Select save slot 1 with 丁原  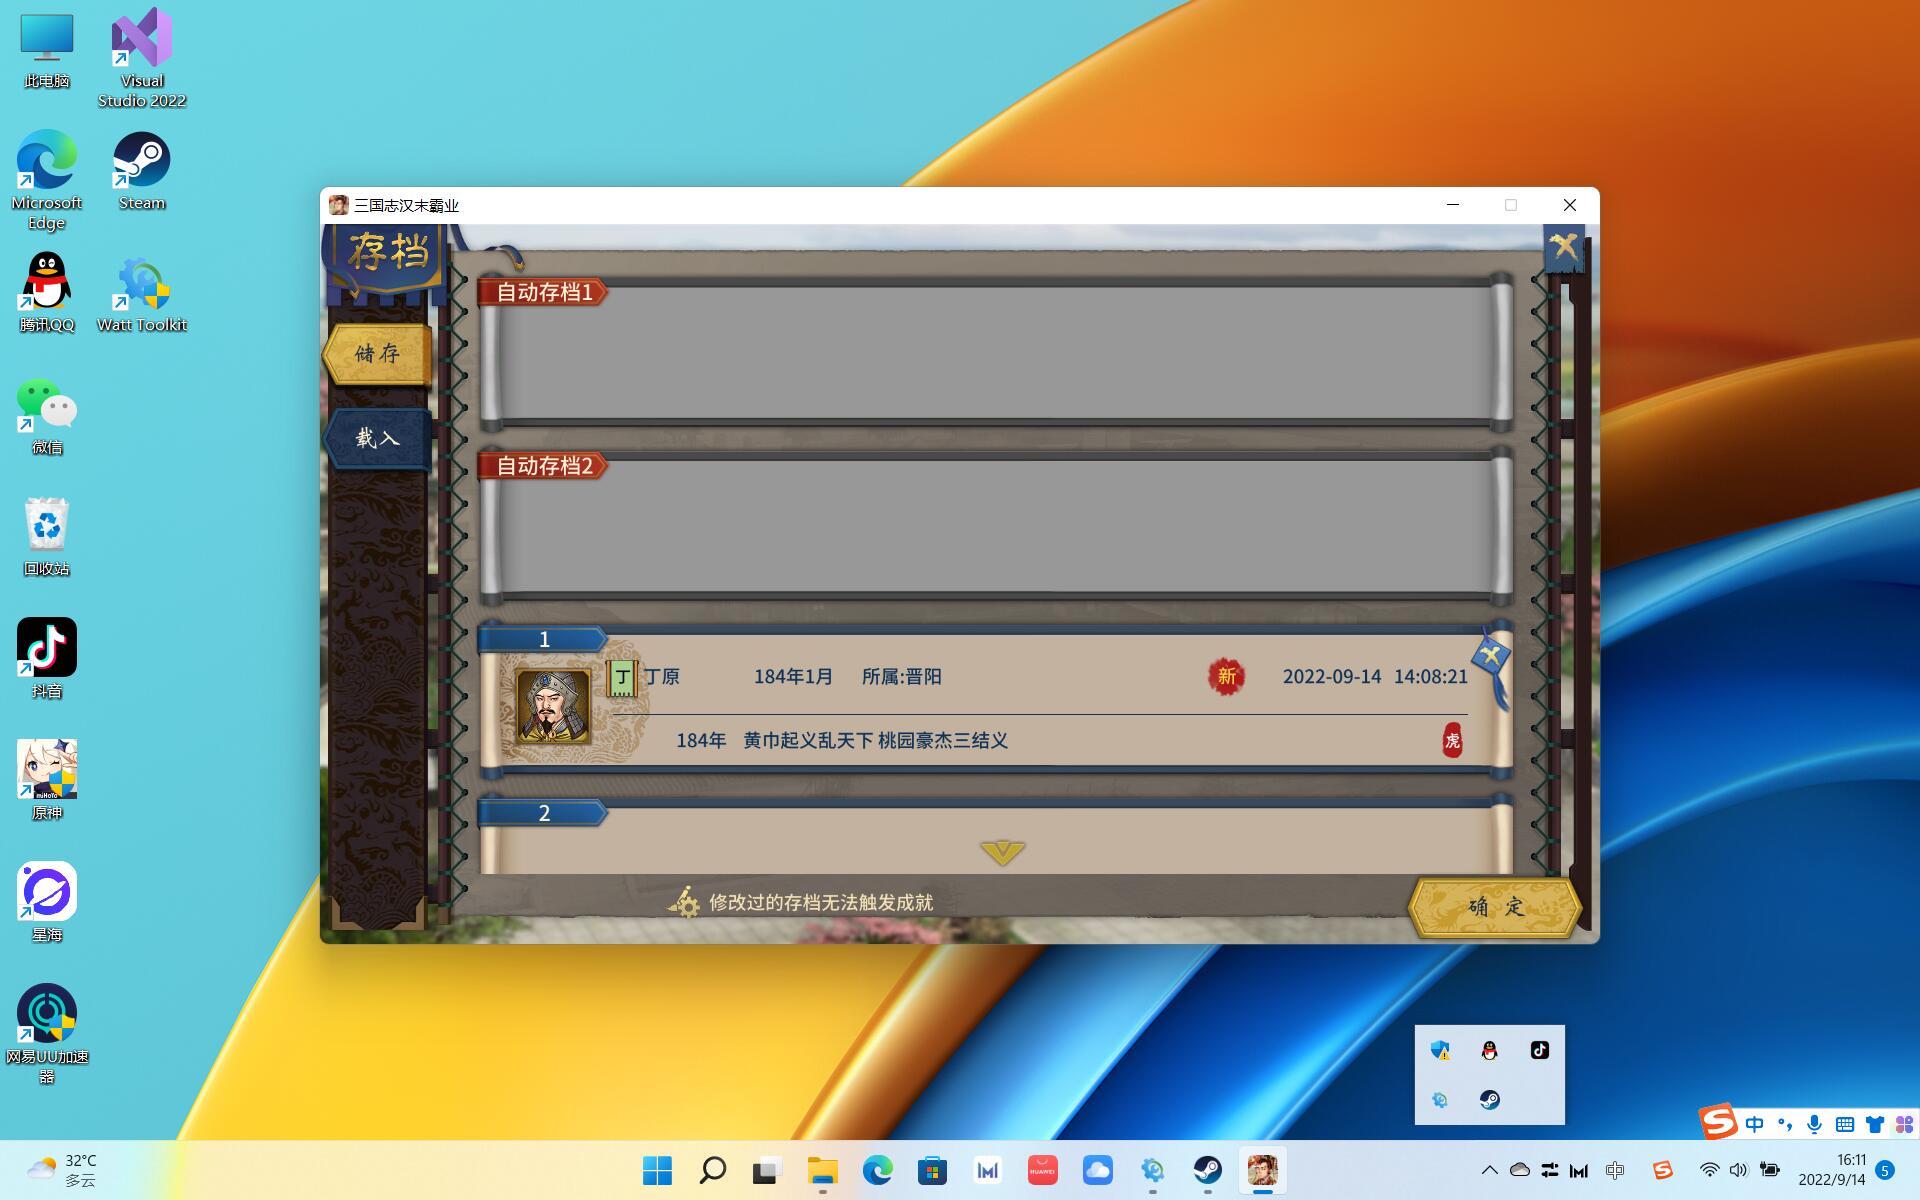[x=995, y=700]
